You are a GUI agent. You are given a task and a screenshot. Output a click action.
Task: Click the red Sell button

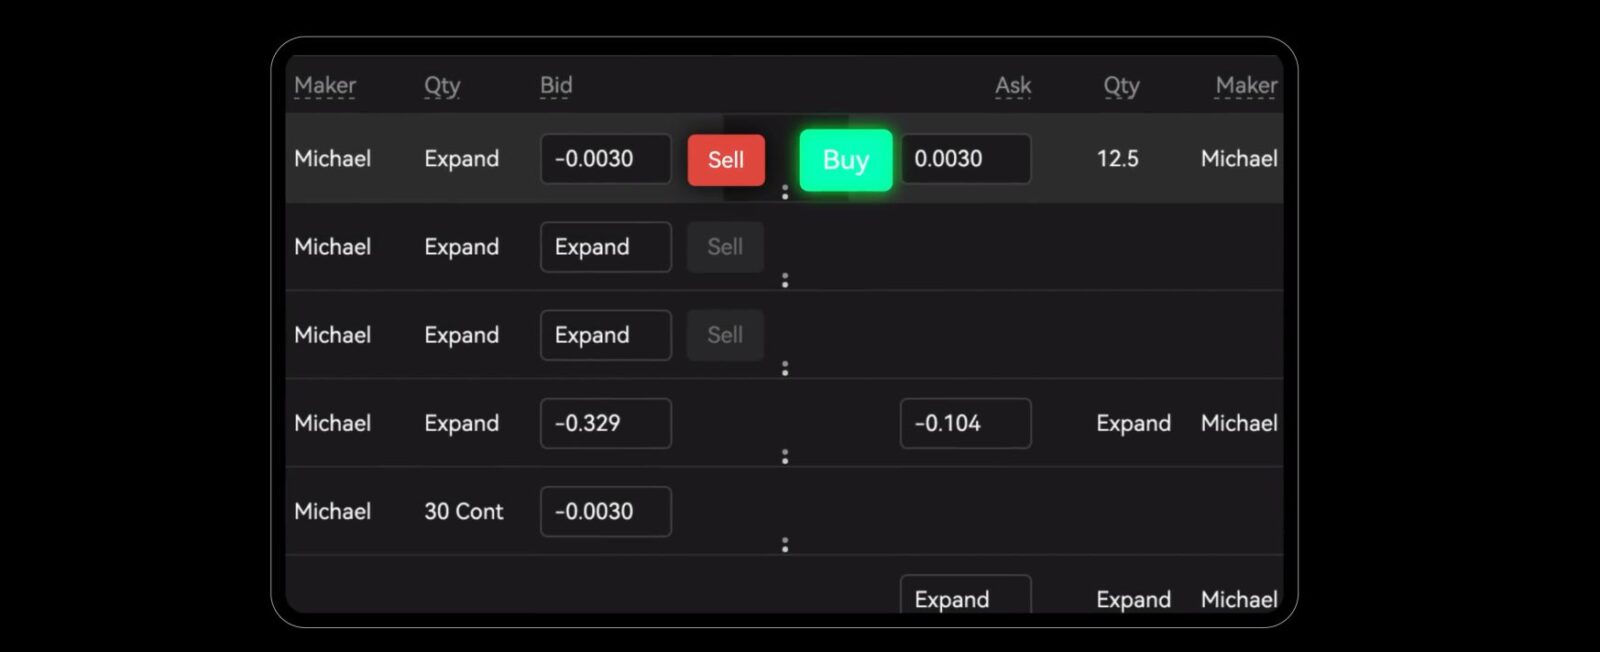(726, 160)
